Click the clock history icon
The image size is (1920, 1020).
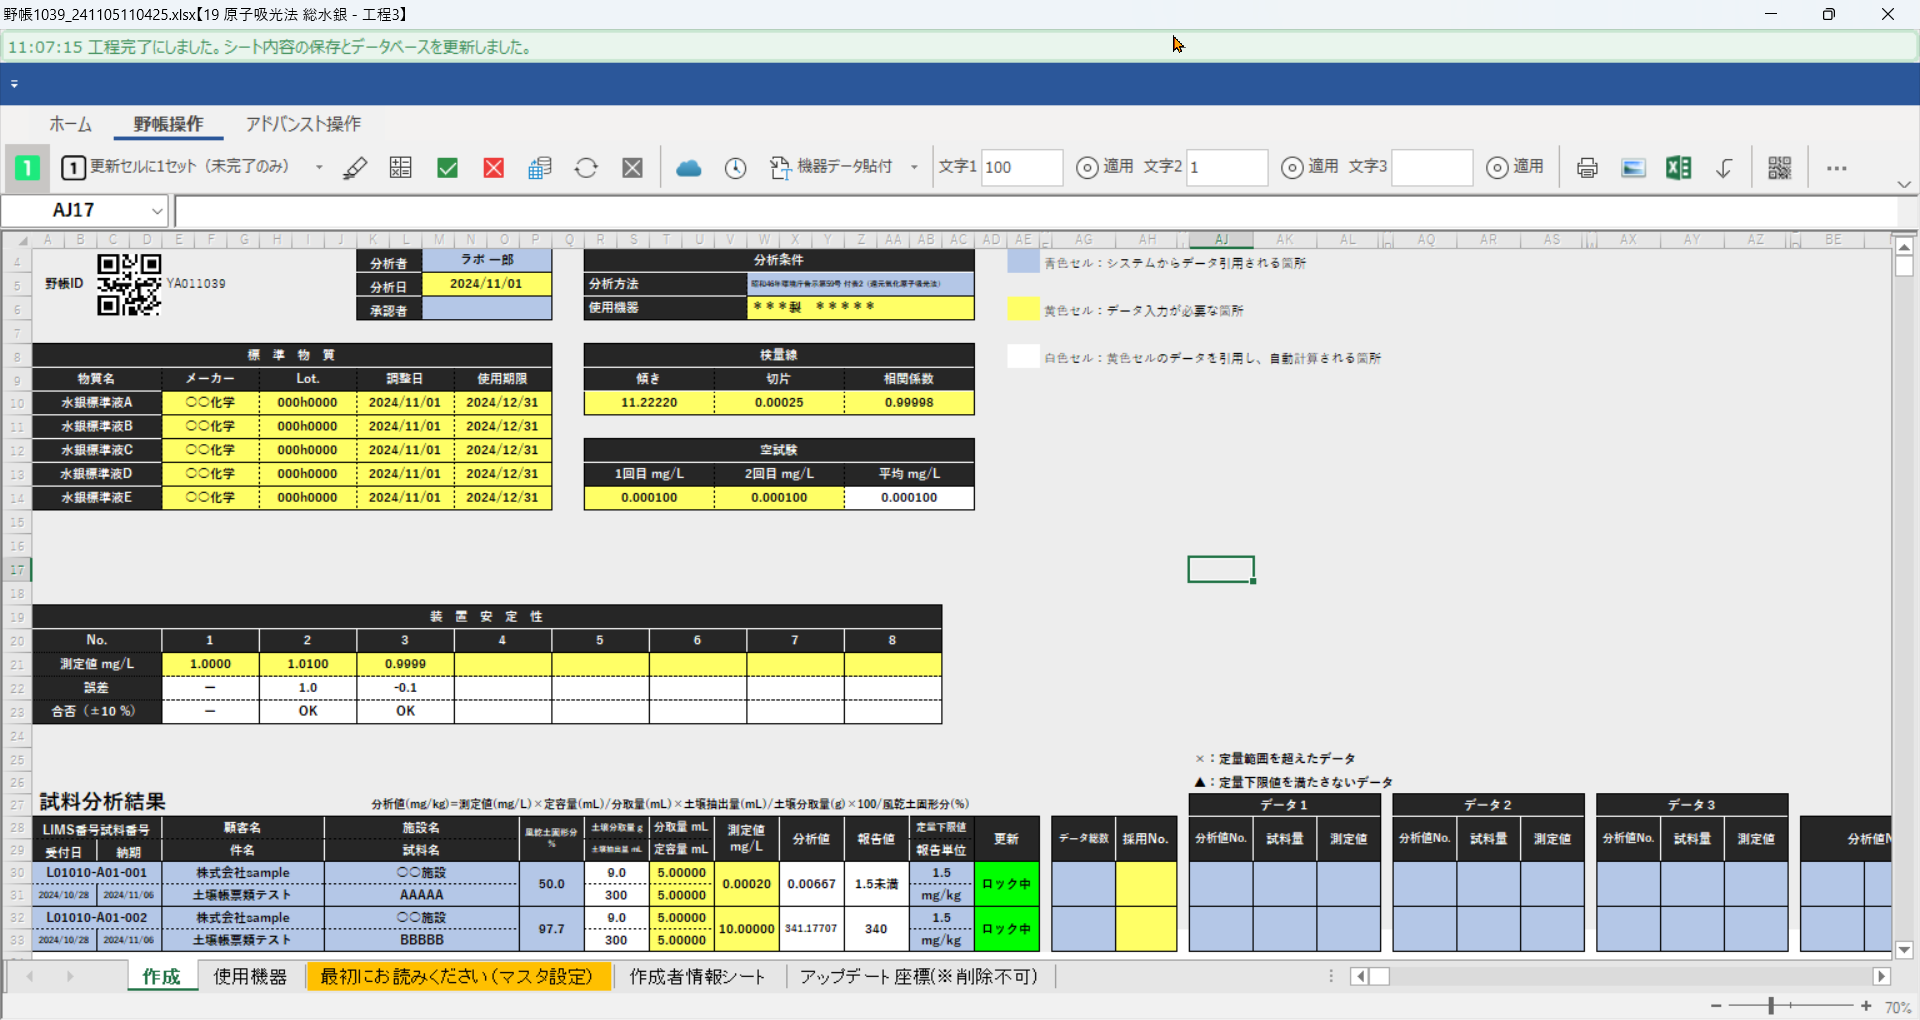735,168
